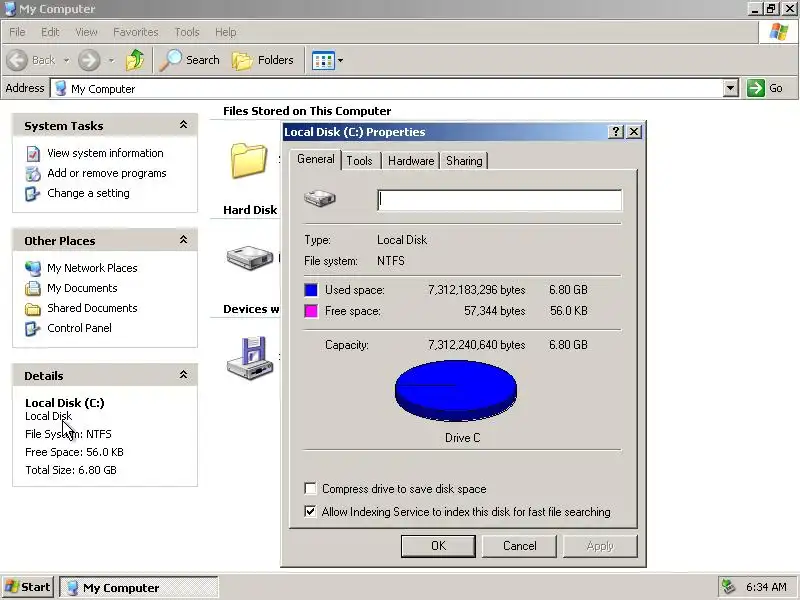Screen dimensions: 800x600
Task: Collapse the Details panel
Action: pyautogui.click(x=183, y=375)
